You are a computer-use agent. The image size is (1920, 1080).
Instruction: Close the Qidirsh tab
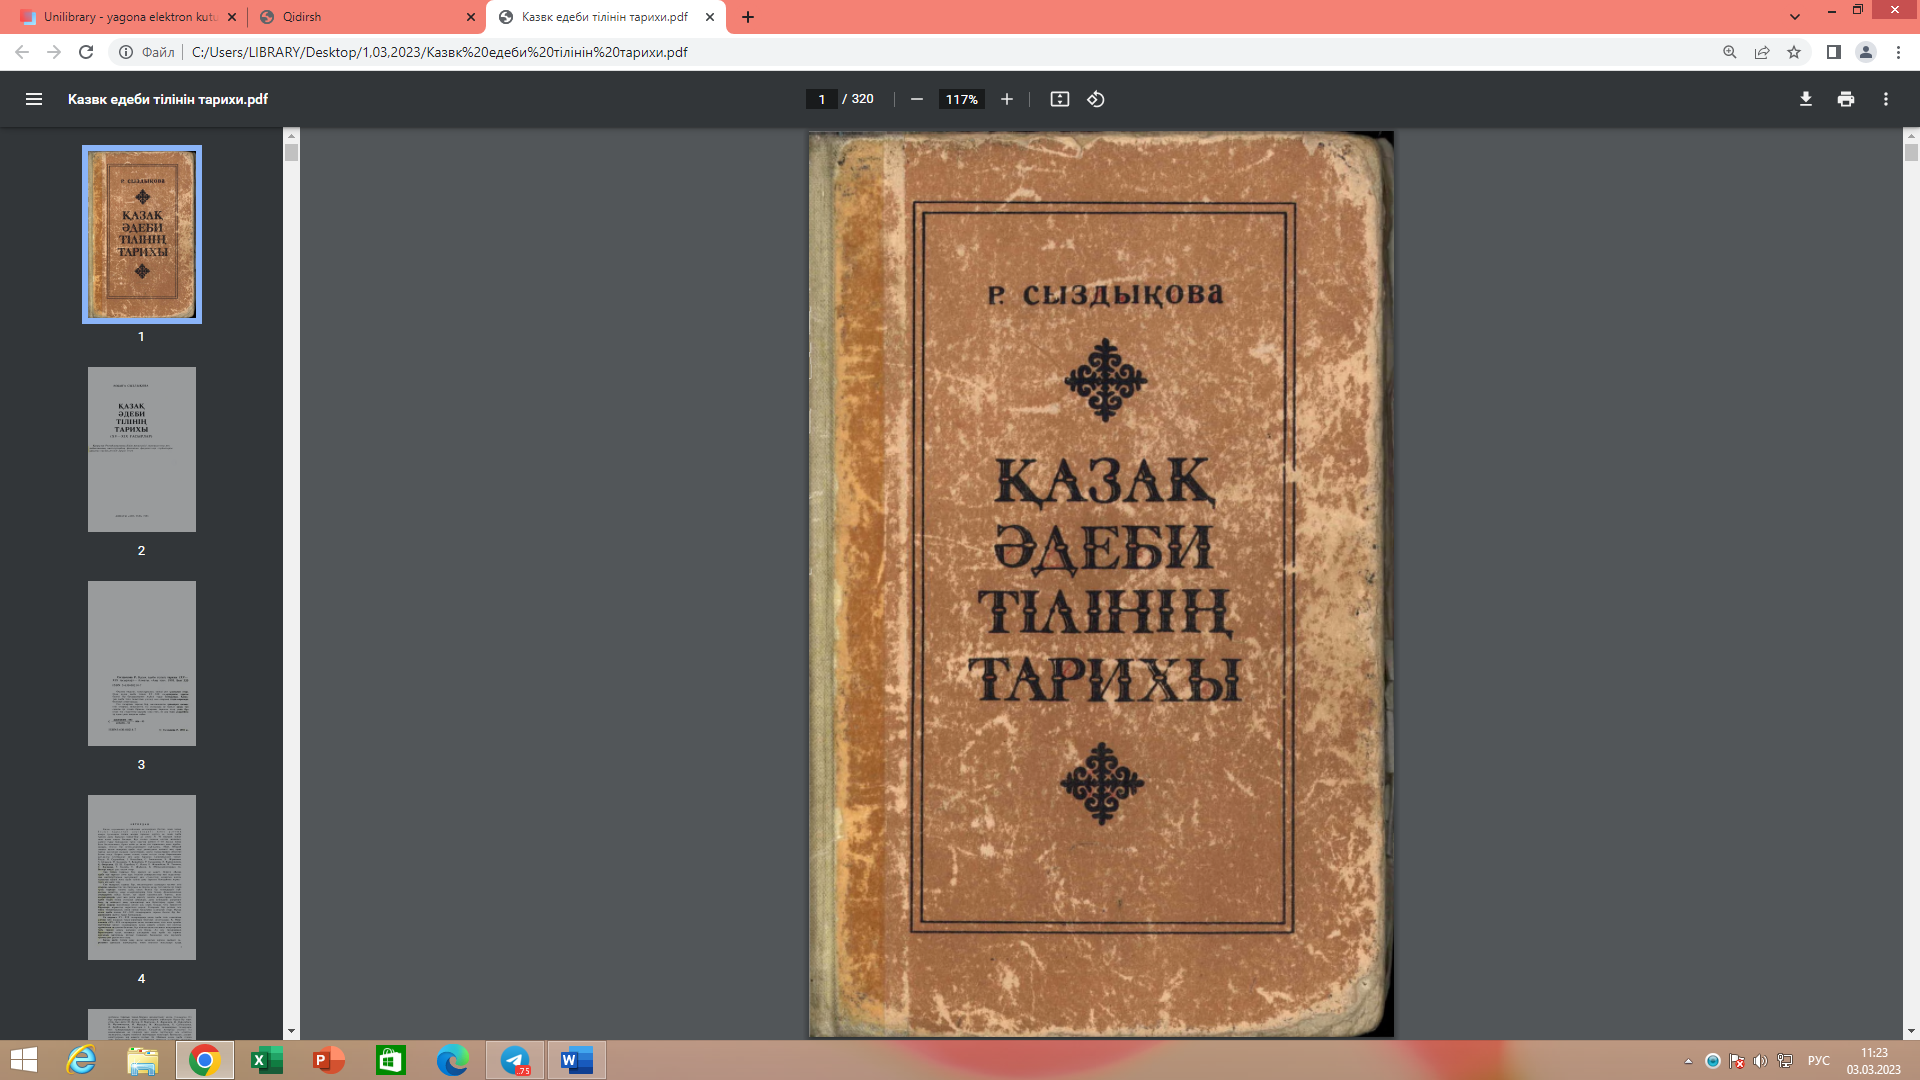pyautogui.click(x=471, y=17)
